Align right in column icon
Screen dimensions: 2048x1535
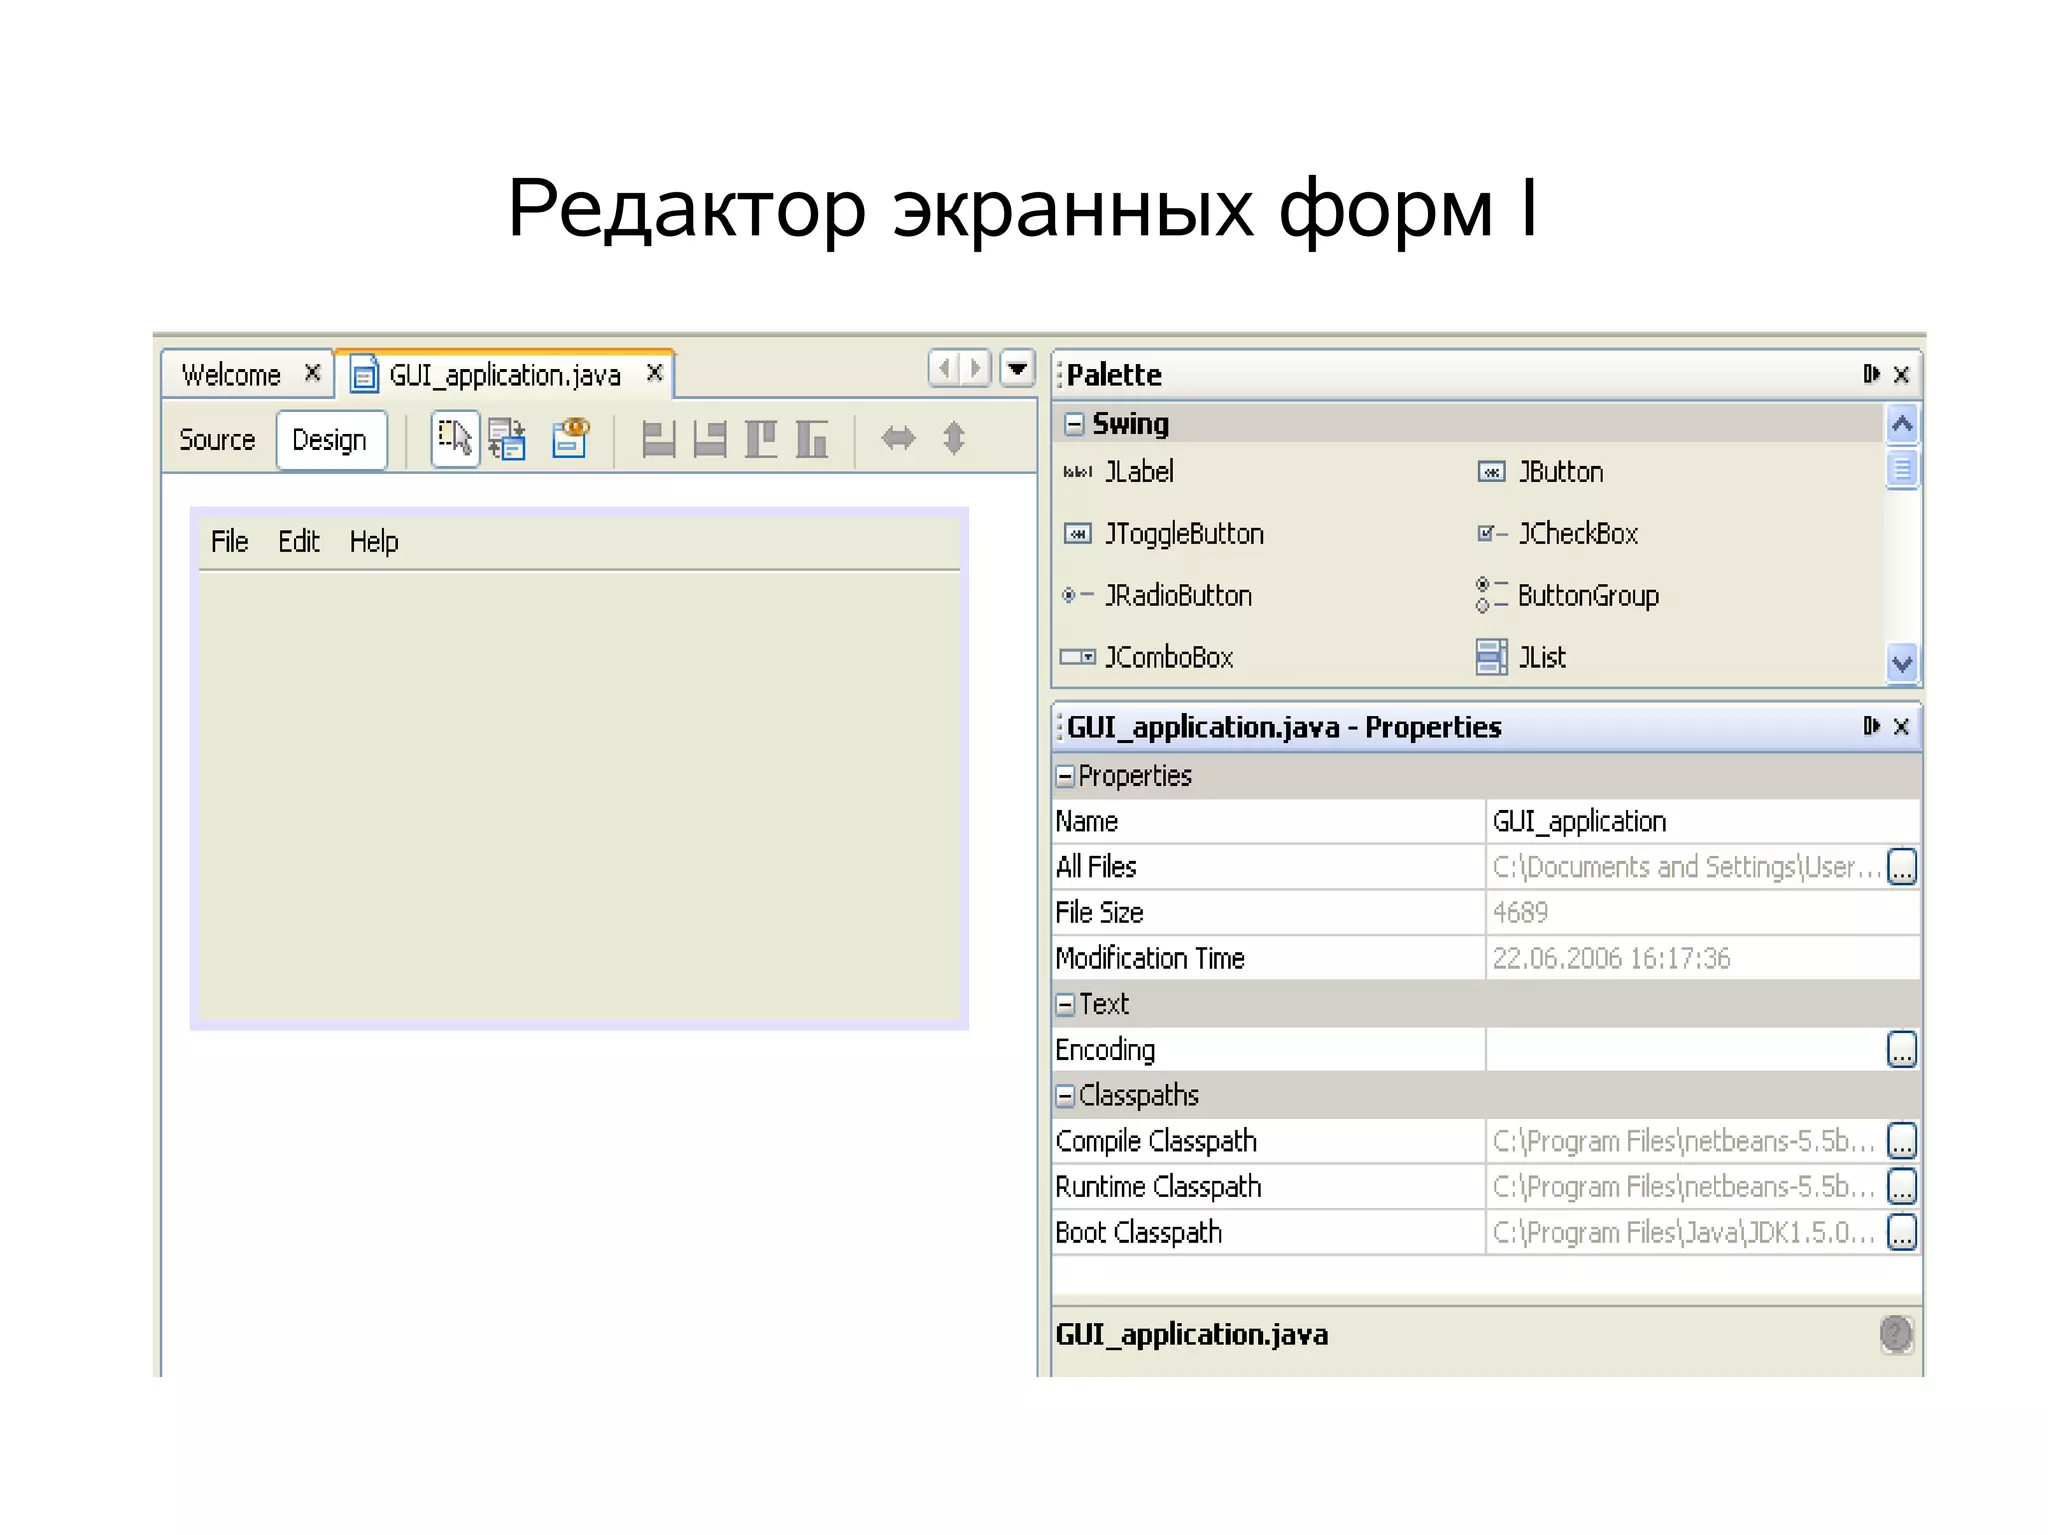click(x=709, y=439)
